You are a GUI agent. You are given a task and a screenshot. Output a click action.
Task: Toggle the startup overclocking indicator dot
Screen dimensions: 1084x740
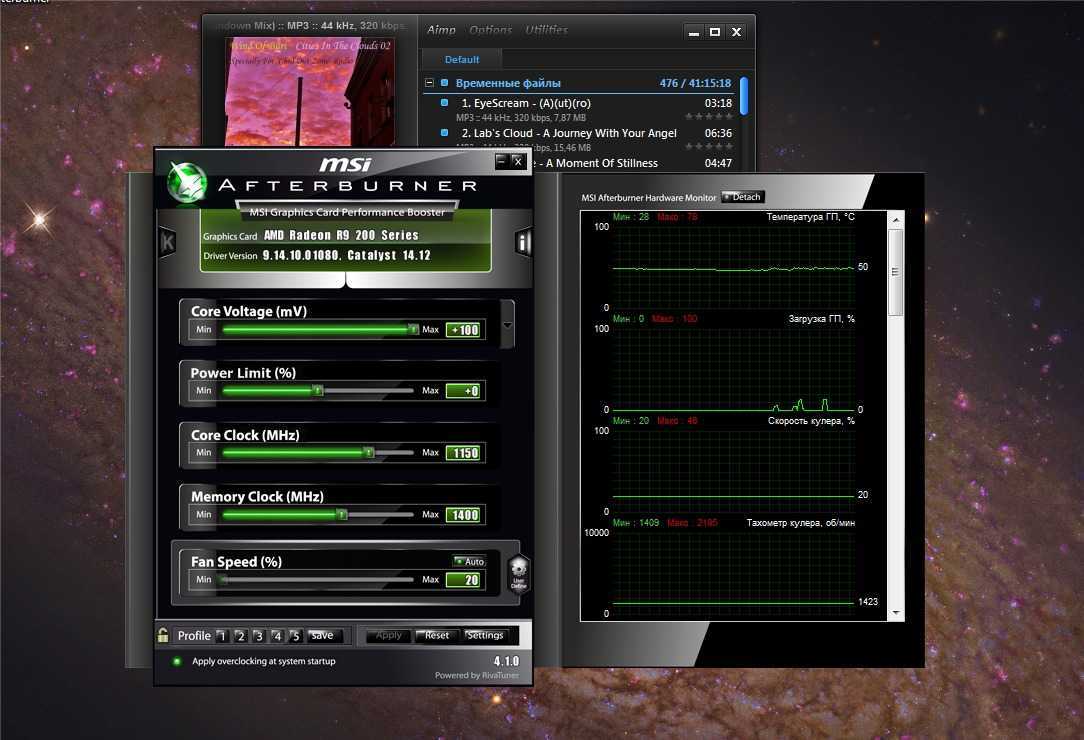click(x=177, y=661)
